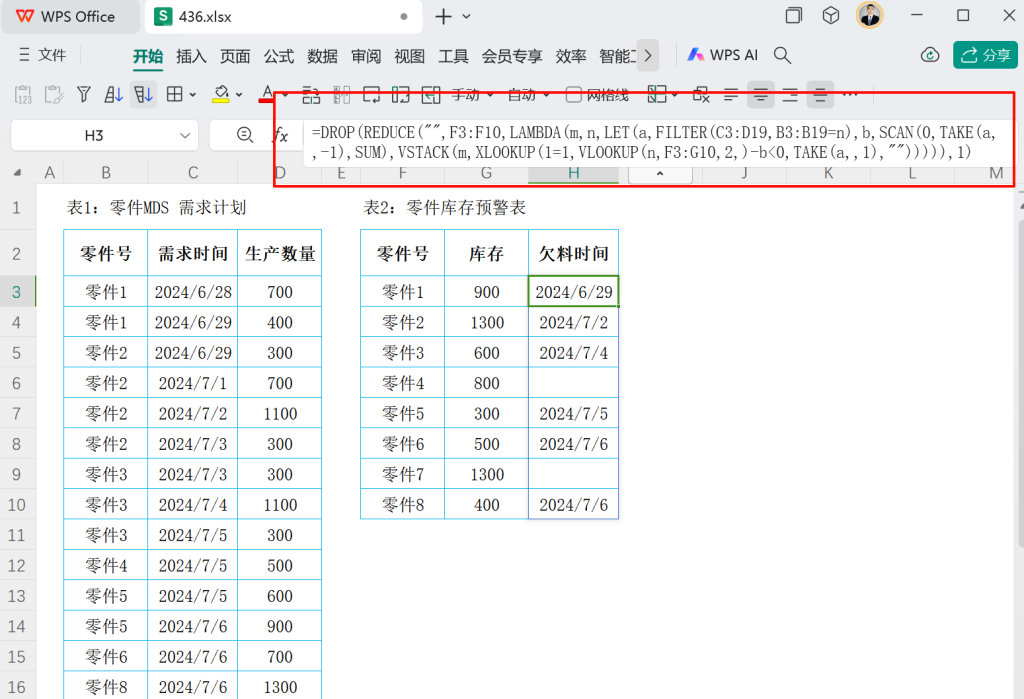1024x699 pixels.
Task: Switch to the 审阅 ribbon tab
Action: point(366,56)
